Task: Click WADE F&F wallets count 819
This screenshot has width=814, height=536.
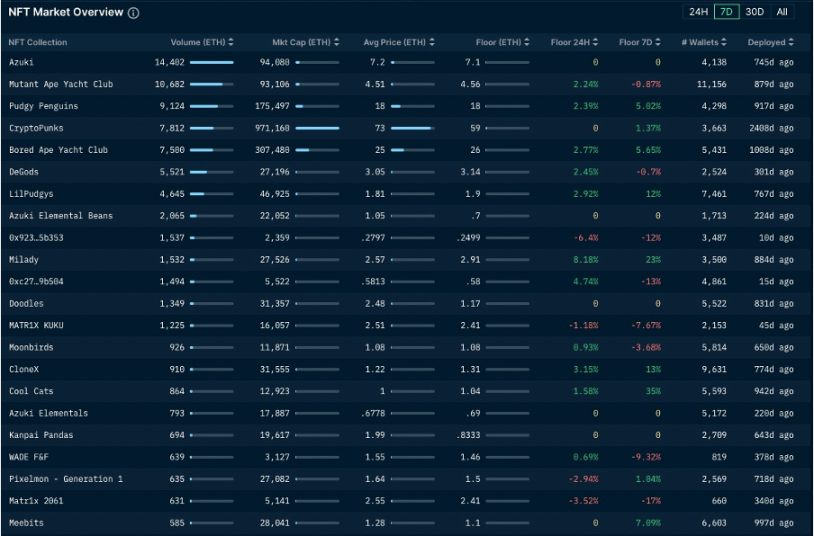Action: point(719,457)
